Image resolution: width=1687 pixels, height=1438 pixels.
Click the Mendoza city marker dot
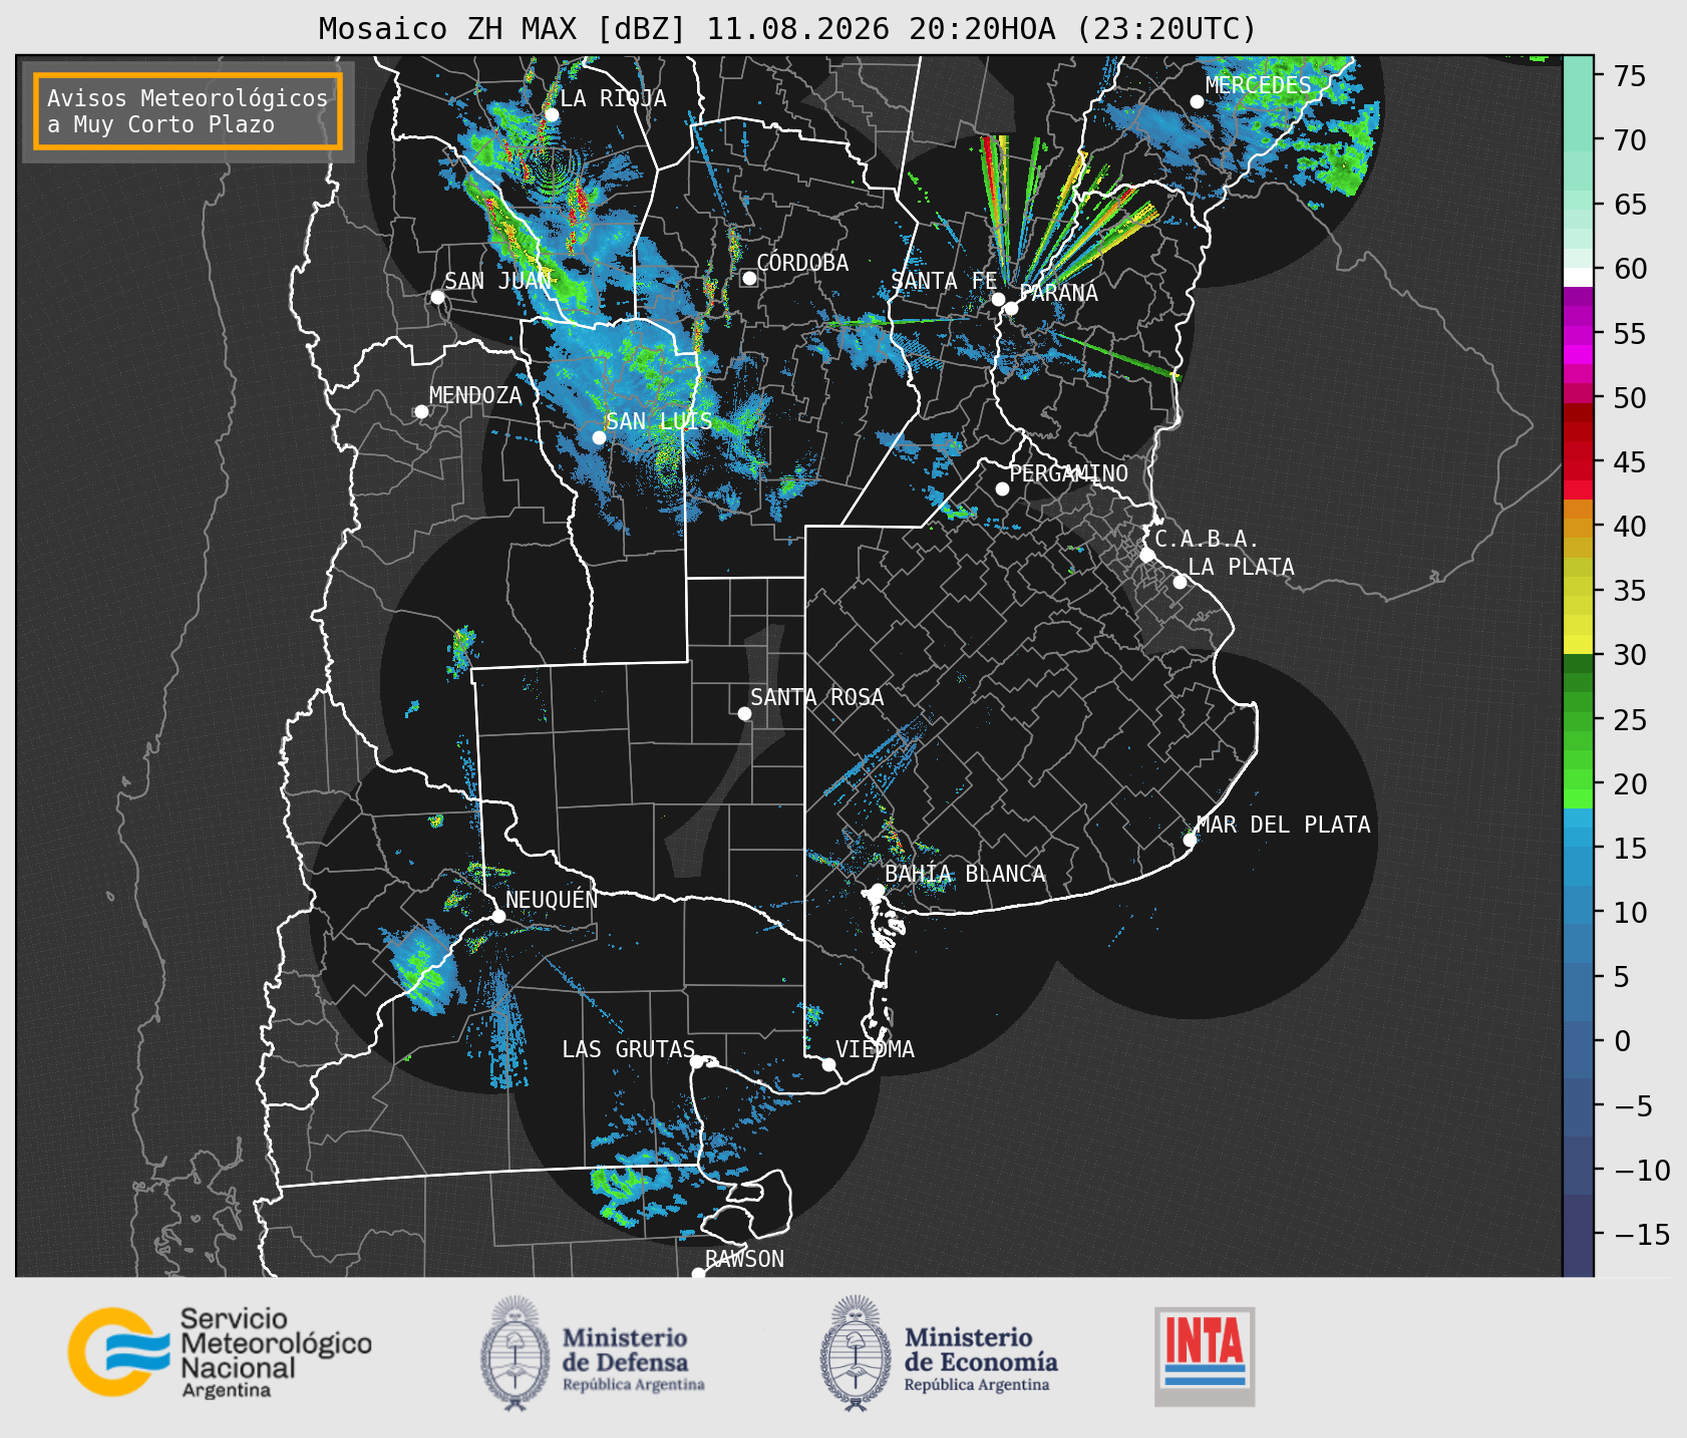point(421,412)
